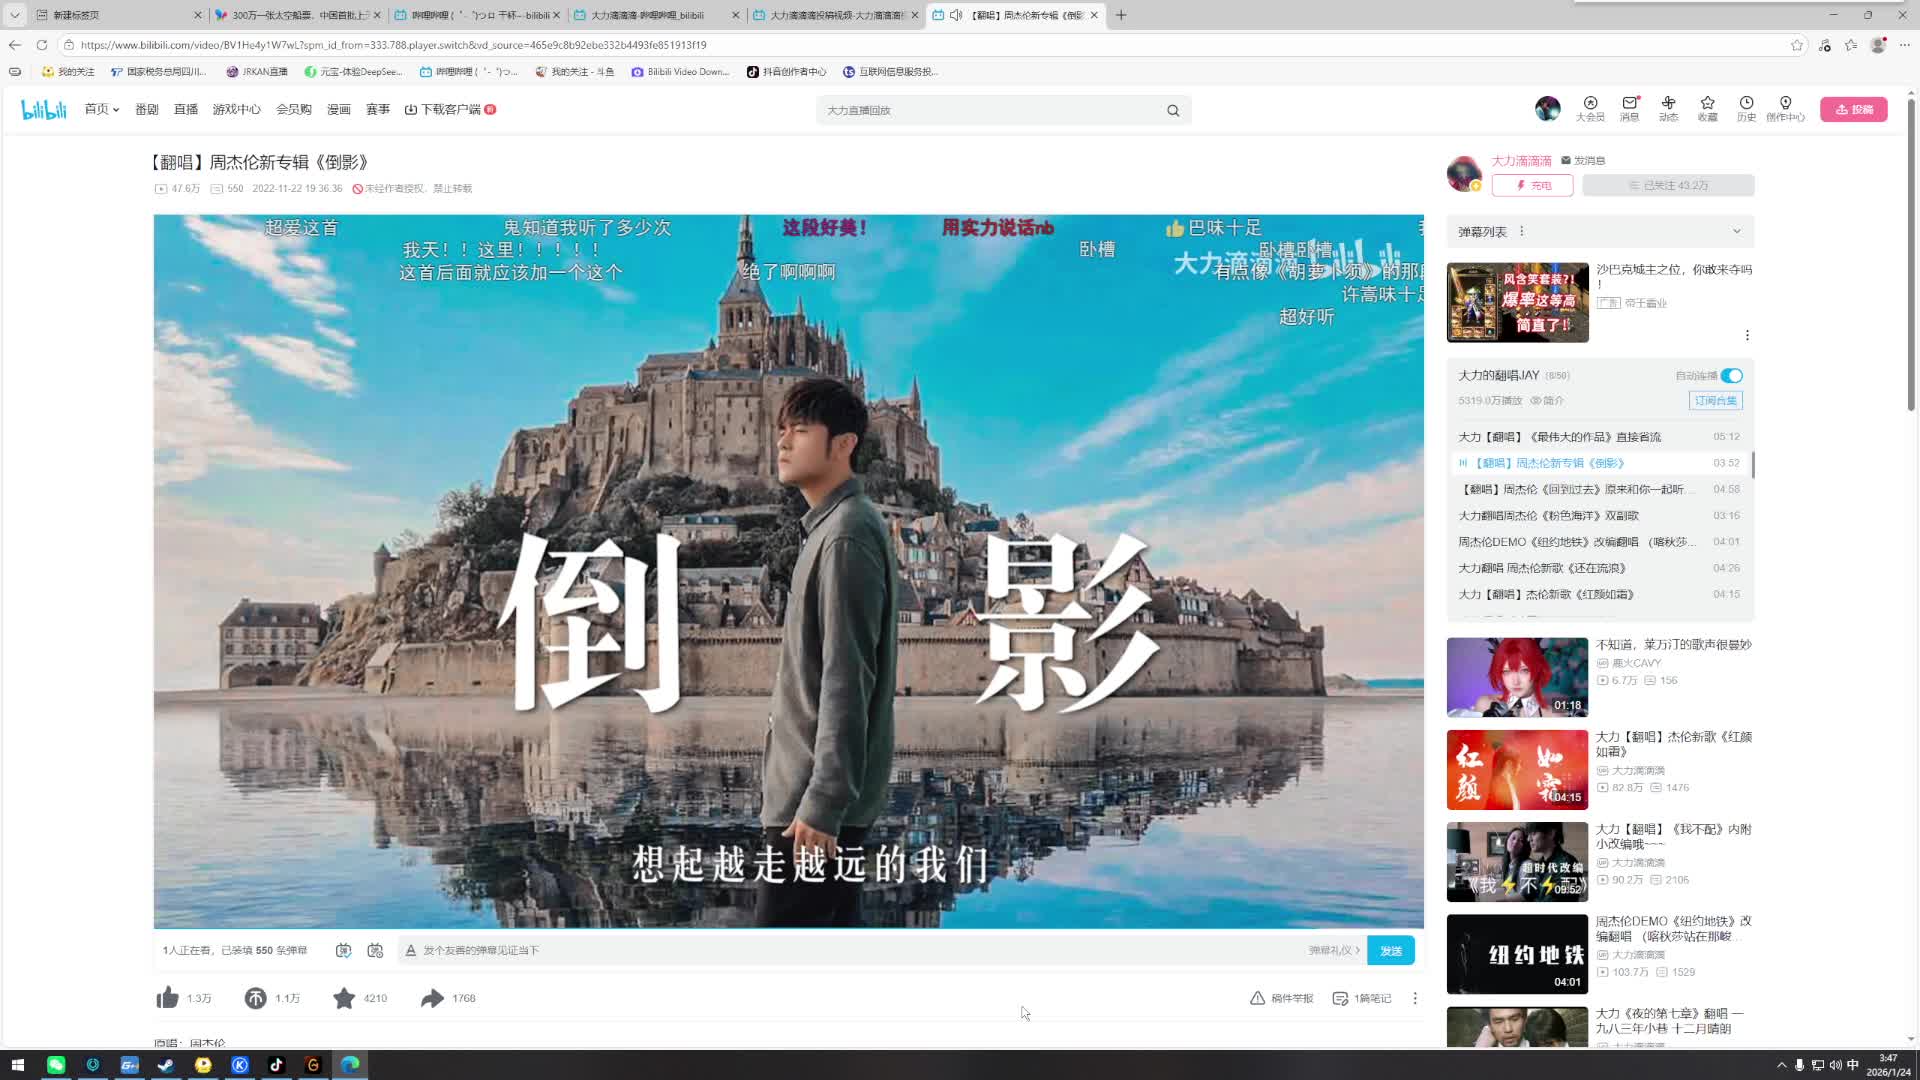Insert a coin using the coin icon
This screenshot has width=1920, height=1080.
tap(255, 997)
